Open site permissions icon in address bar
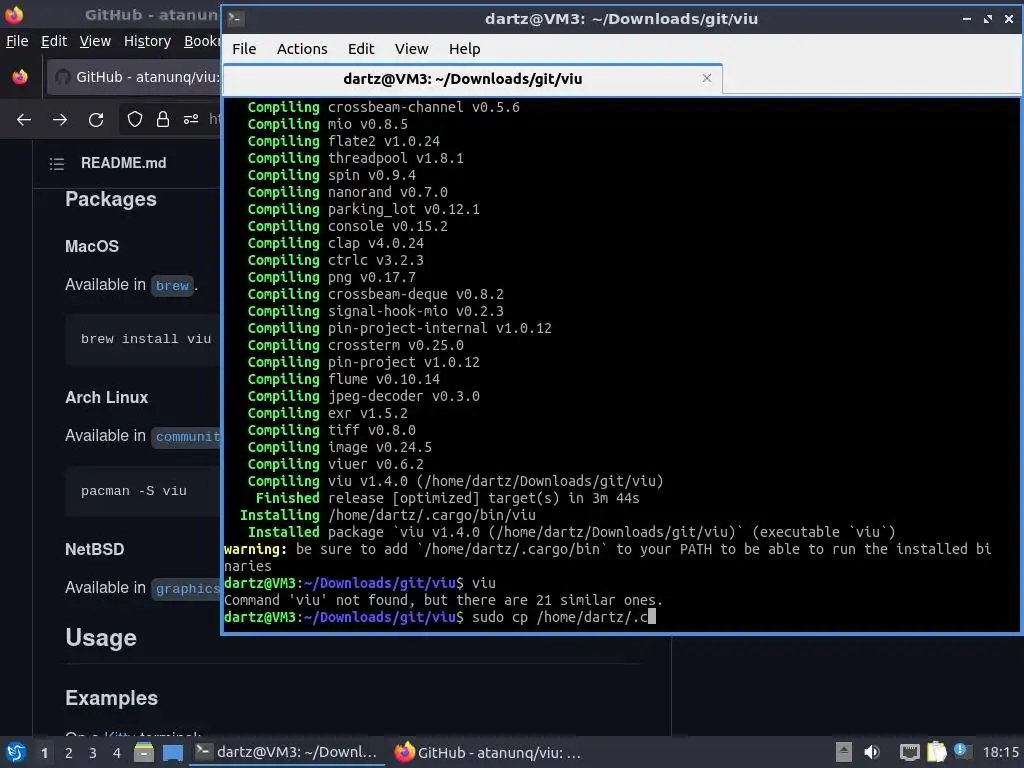 click(x=191, y=119)
